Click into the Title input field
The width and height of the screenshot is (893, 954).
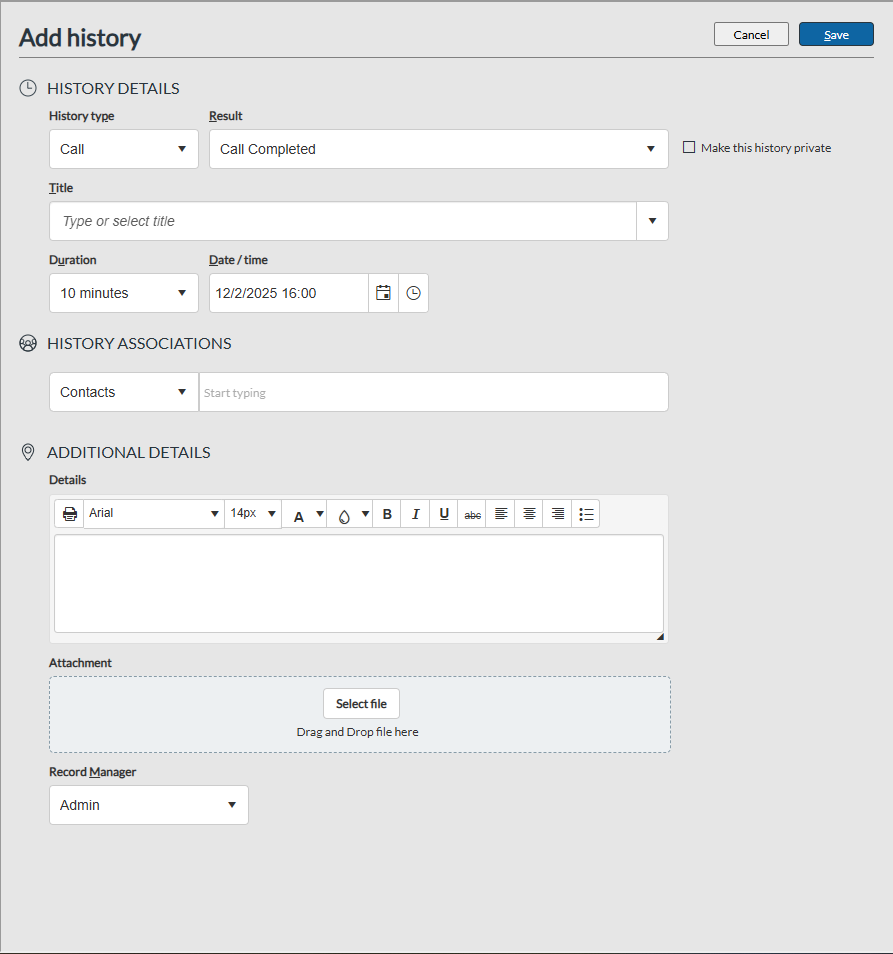click(x=343, y=221)
